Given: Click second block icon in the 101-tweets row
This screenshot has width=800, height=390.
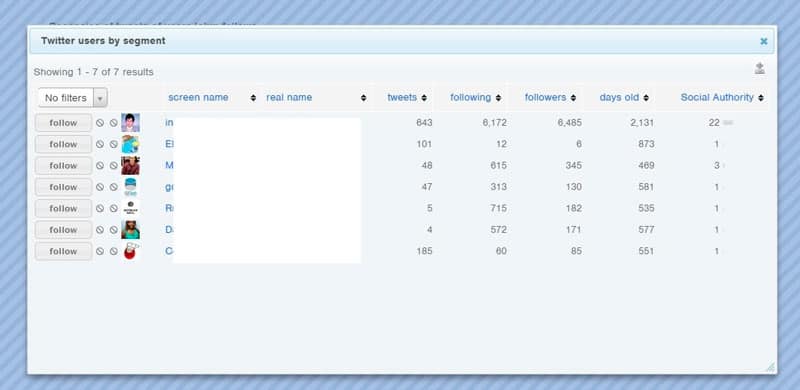Looking at the screenshot, I should tap(113, 144).
